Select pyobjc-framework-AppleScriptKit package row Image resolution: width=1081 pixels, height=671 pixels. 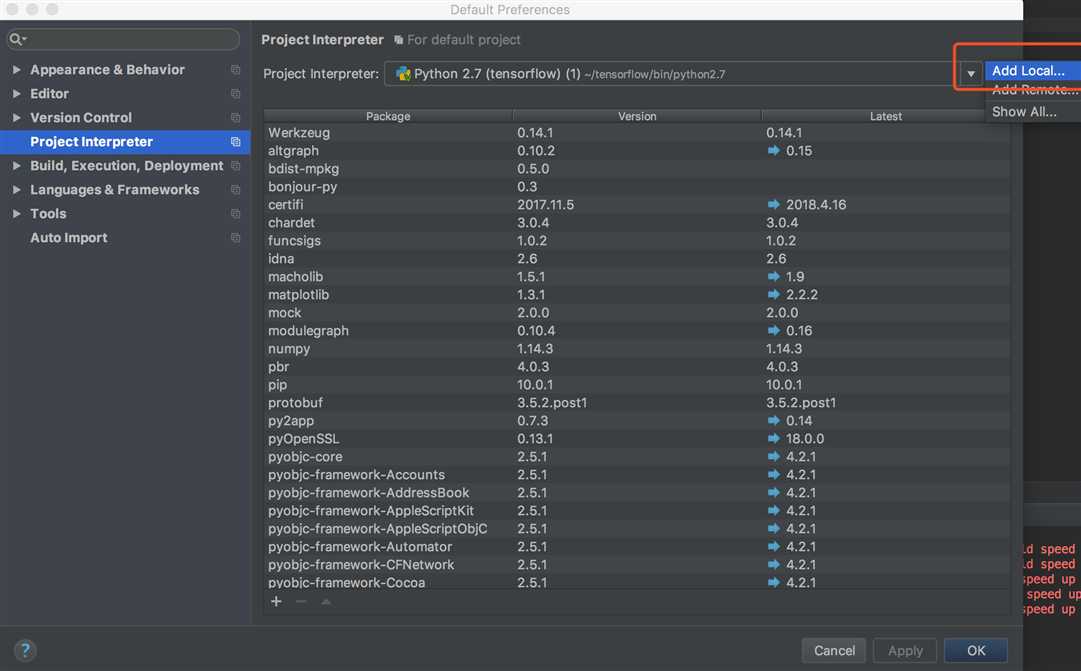click(x=637, y=510)
